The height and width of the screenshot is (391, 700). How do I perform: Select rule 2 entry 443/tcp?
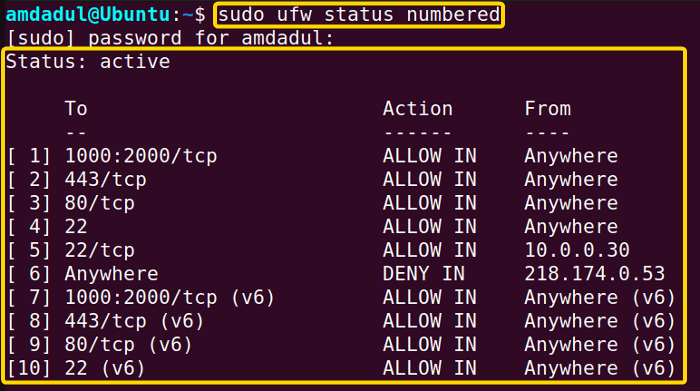[105, 179]
